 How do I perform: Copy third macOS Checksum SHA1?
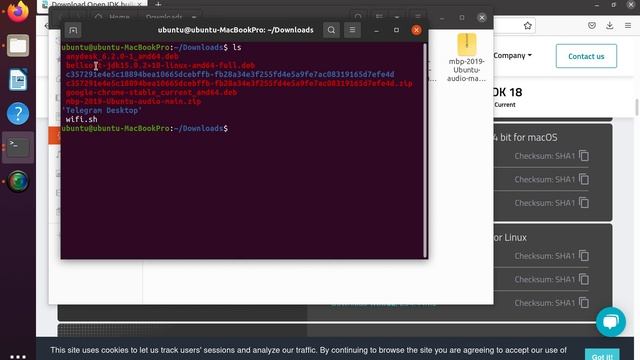pos(584,203)
